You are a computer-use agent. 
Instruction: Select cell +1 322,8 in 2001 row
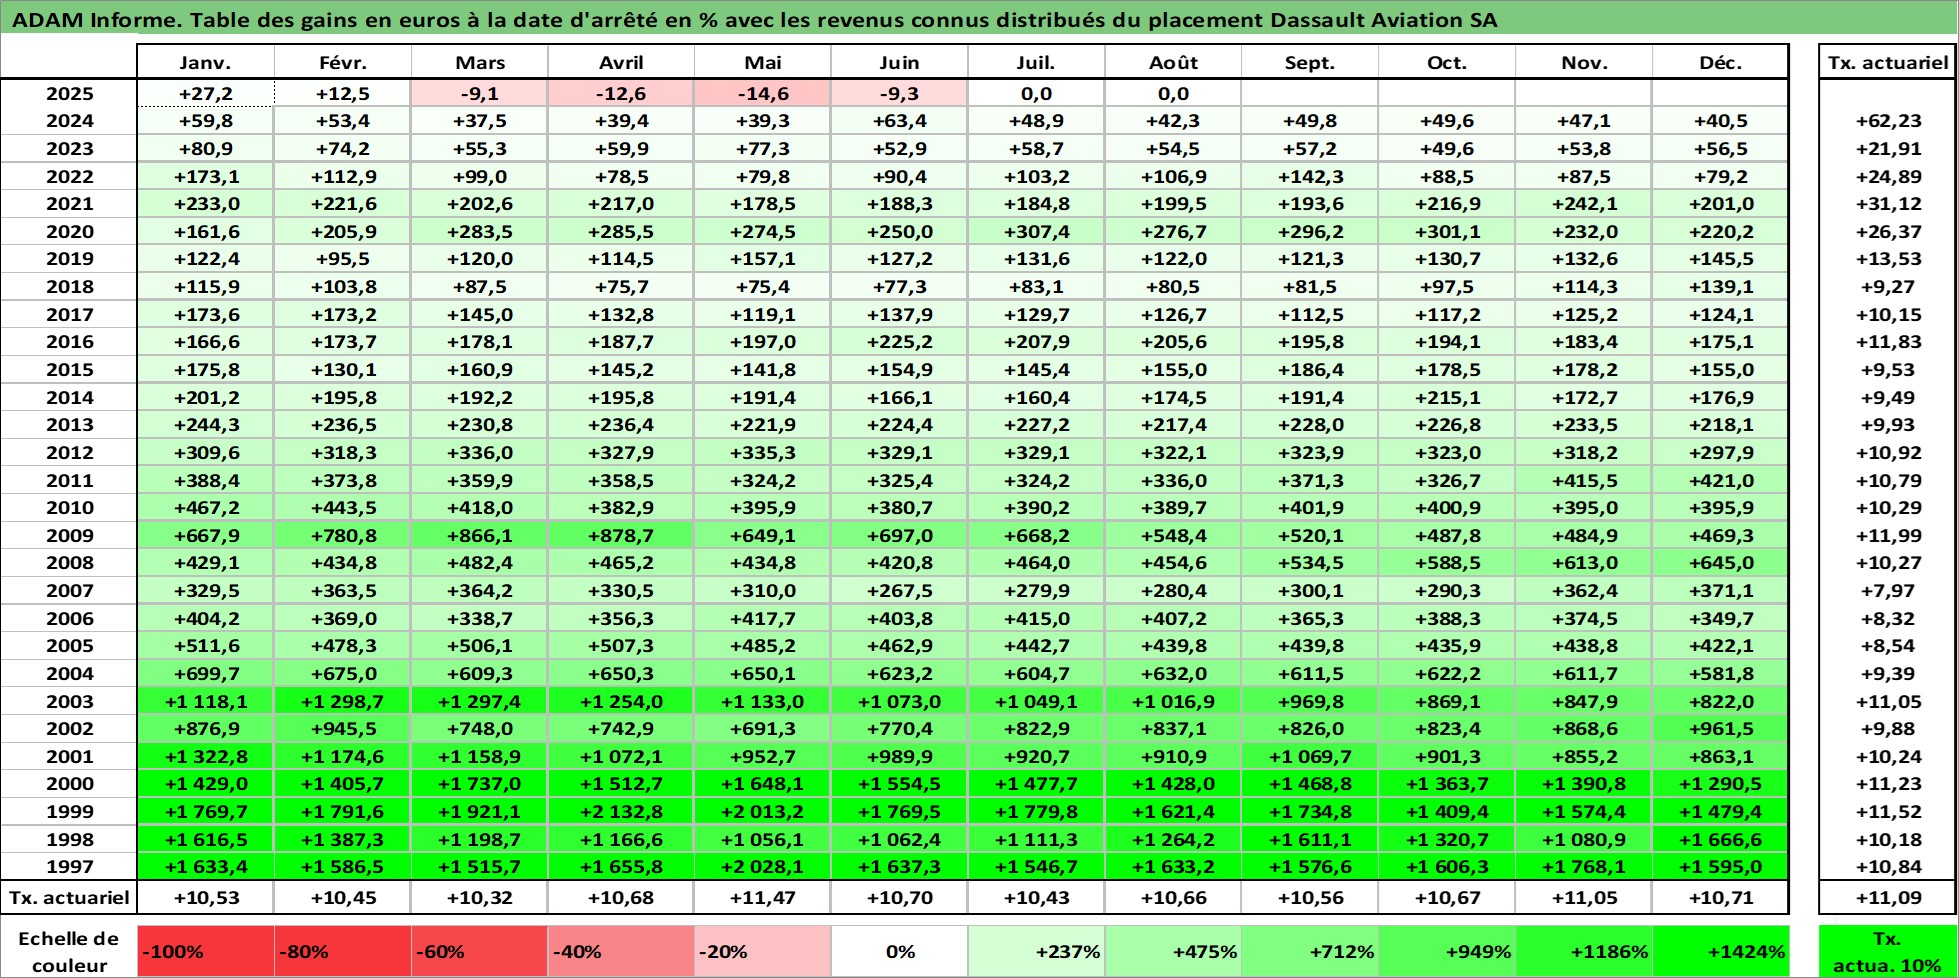pos(205,757)
